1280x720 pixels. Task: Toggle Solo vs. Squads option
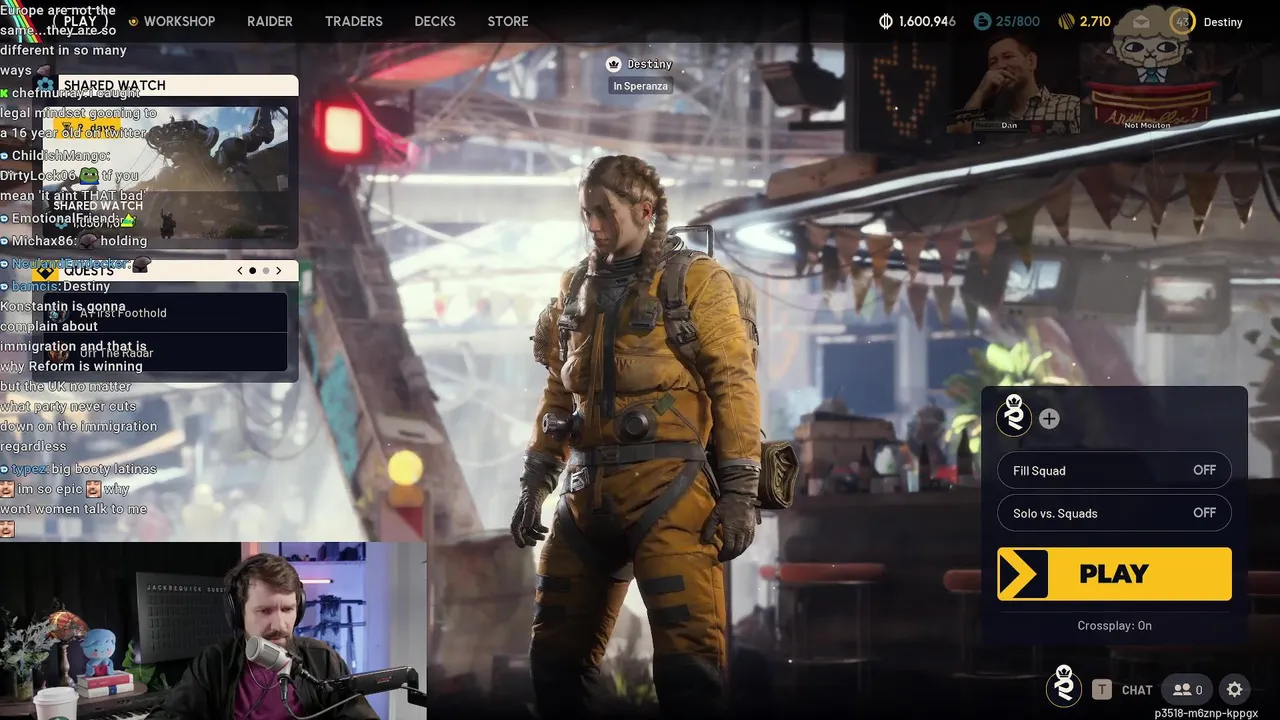click(1114, 513)
